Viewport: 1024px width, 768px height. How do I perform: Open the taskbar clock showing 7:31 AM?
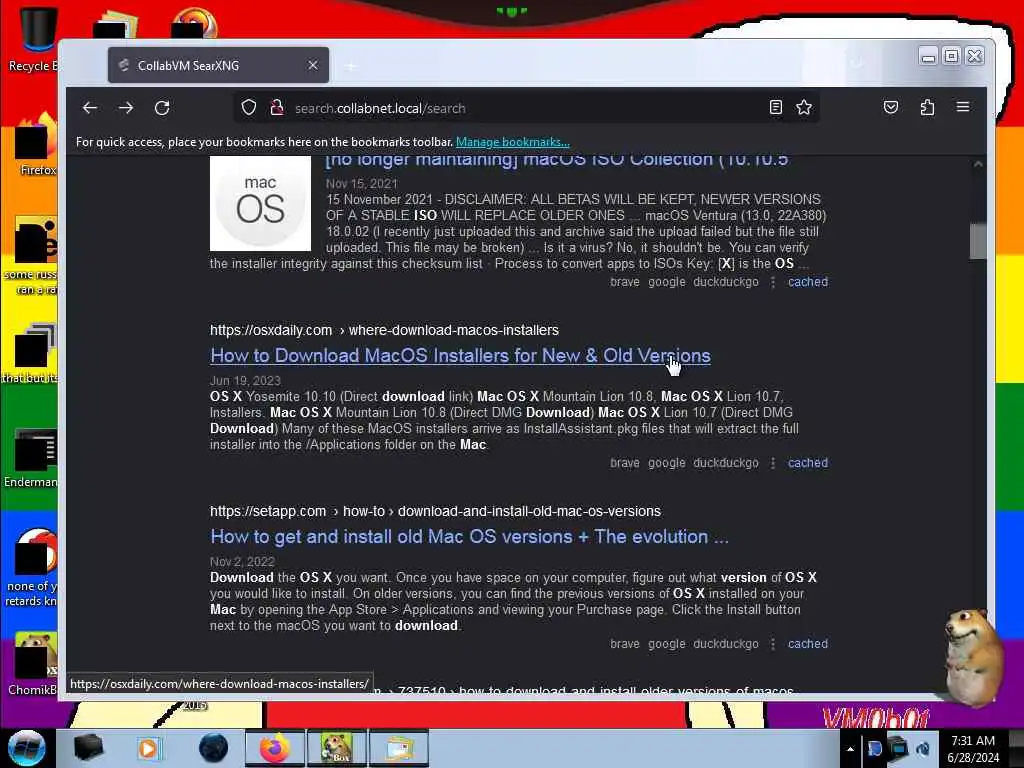973,749
